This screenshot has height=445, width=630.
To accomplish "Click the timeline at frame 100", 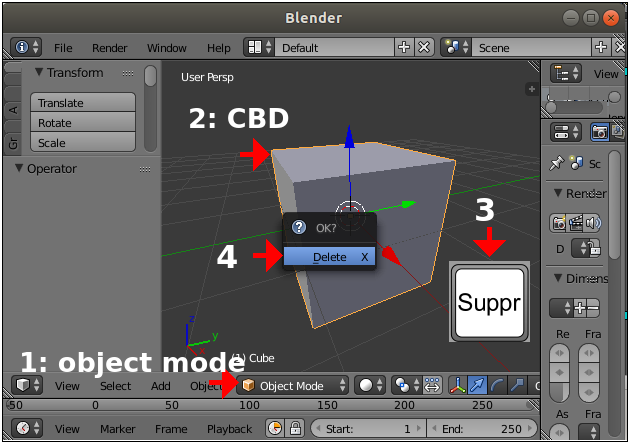I will point(249,405).
